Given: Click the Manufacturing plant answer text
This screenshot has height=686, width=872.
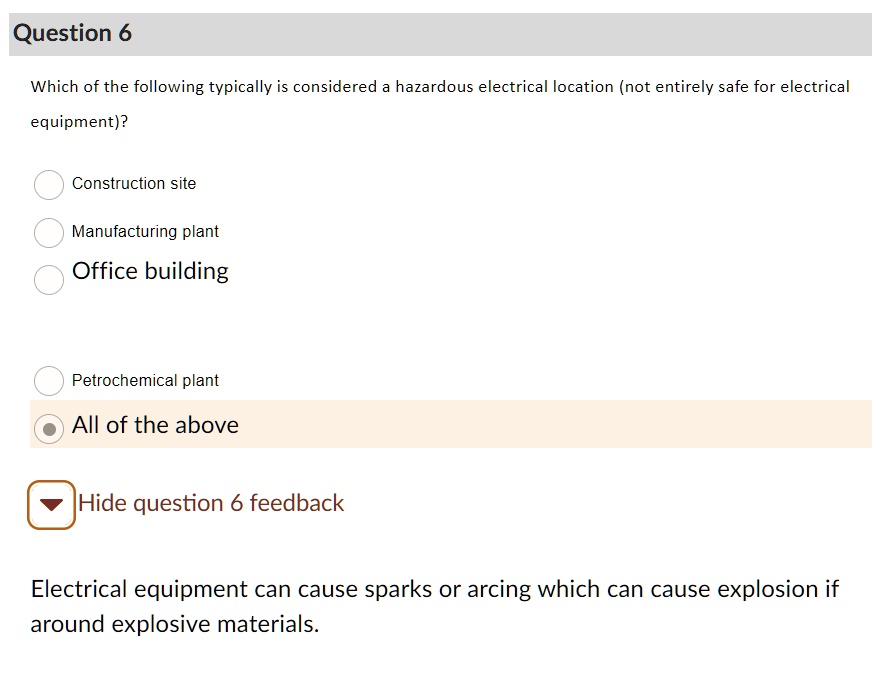Looking at the screenshot, I should [144, 232].
